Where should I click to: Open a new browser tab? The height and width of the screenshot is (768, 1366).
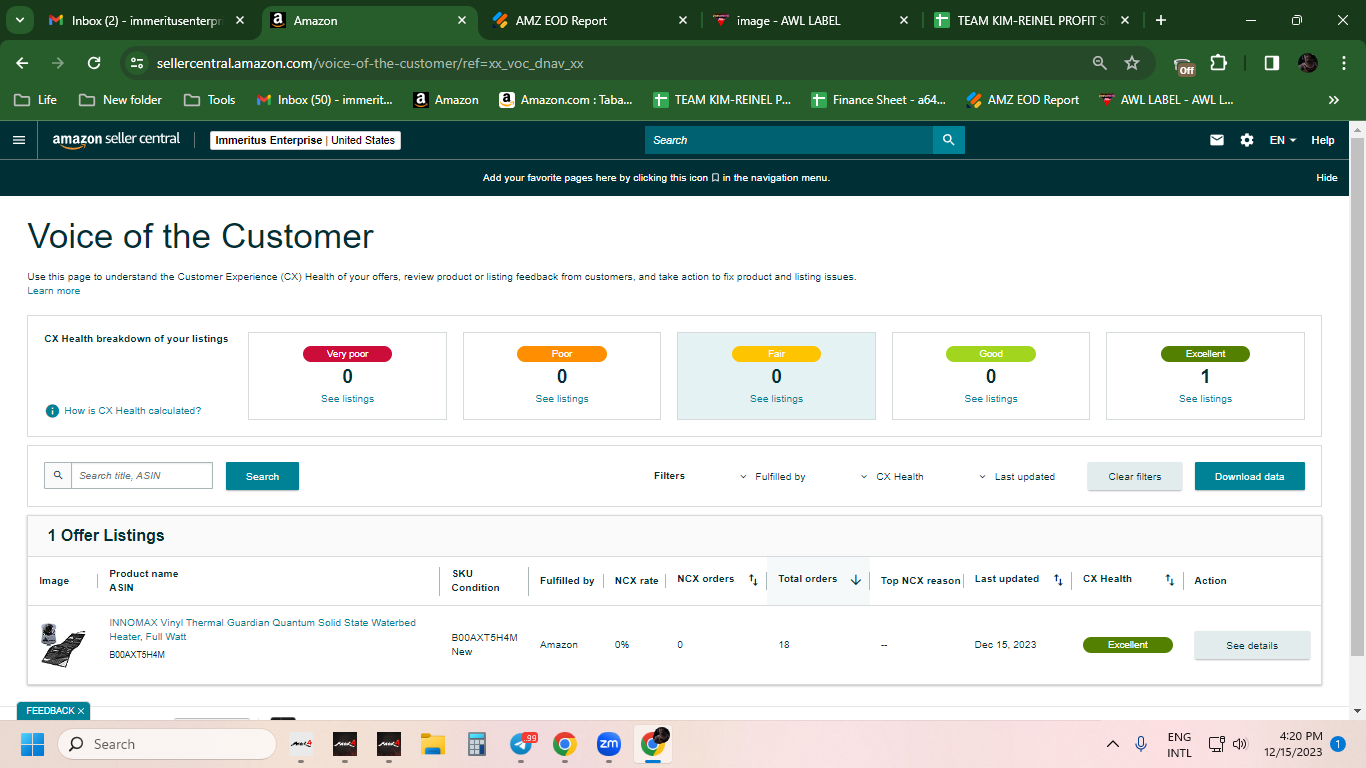click(1160, 20)
